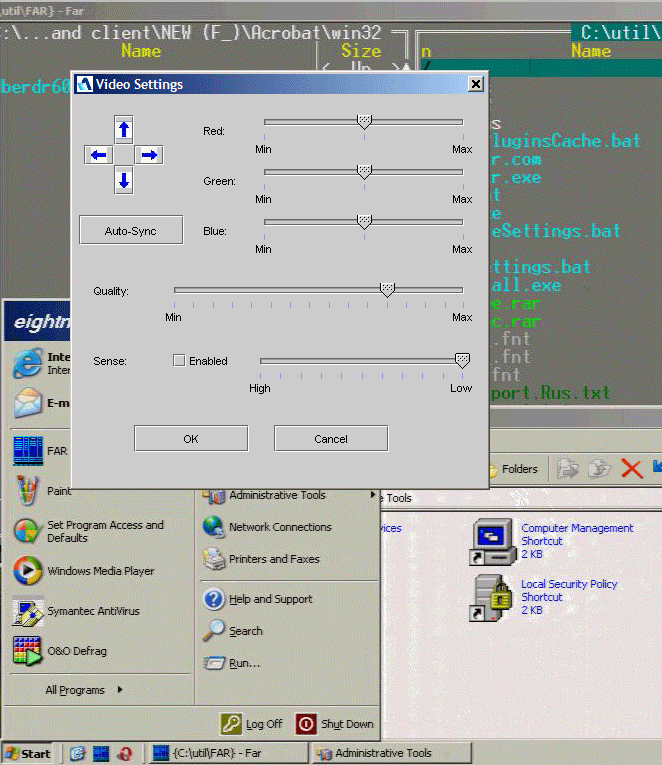Click the left panel Name column header

[141, 51]
